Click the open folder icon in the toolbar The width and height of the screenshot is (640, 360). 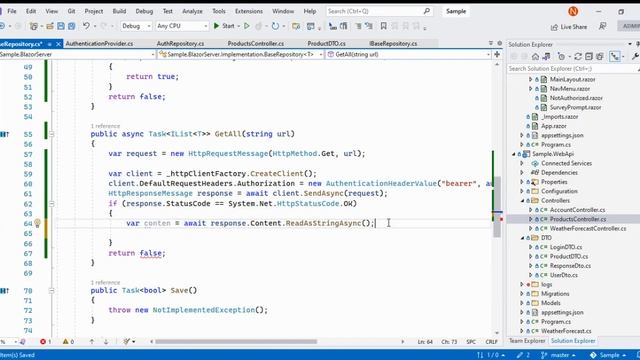click(50, 26)
